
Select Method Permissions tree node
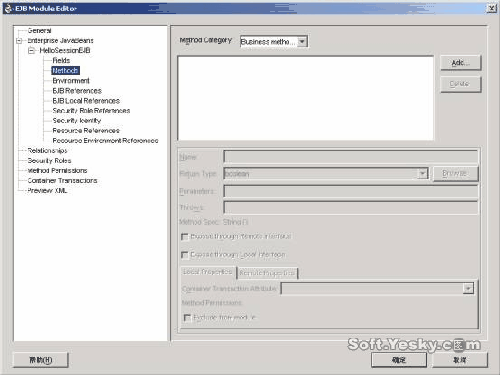pos(57,171)
